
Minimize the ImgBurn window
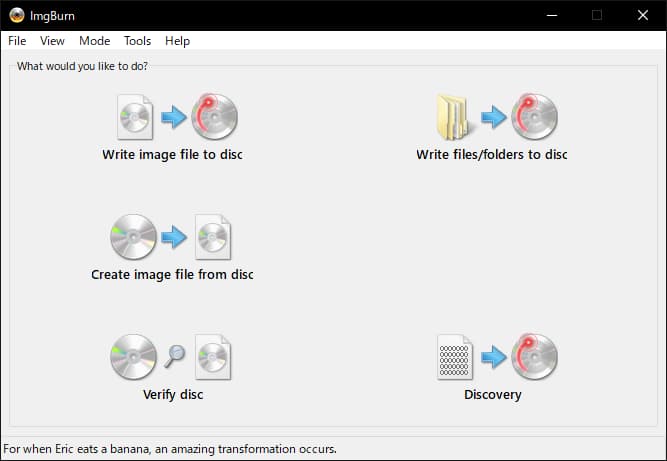pos(552,15)
